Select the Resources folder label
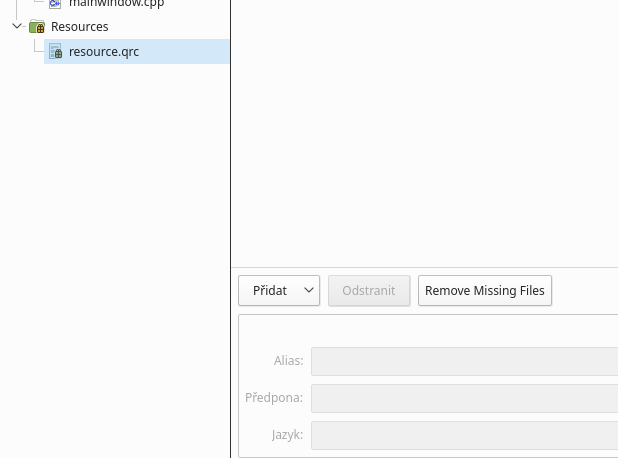The width and height of the screenshot is (618, 458). click(x=80, y=26)
